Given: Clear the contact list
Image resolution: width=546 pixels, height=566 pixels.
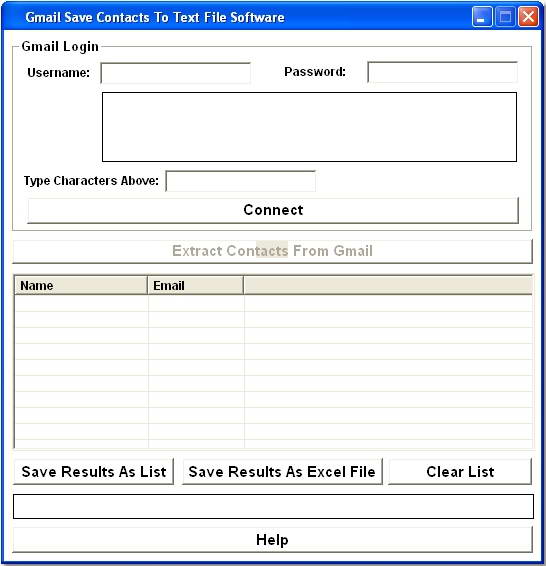Looking at the screenshot, I should point(460,472).
